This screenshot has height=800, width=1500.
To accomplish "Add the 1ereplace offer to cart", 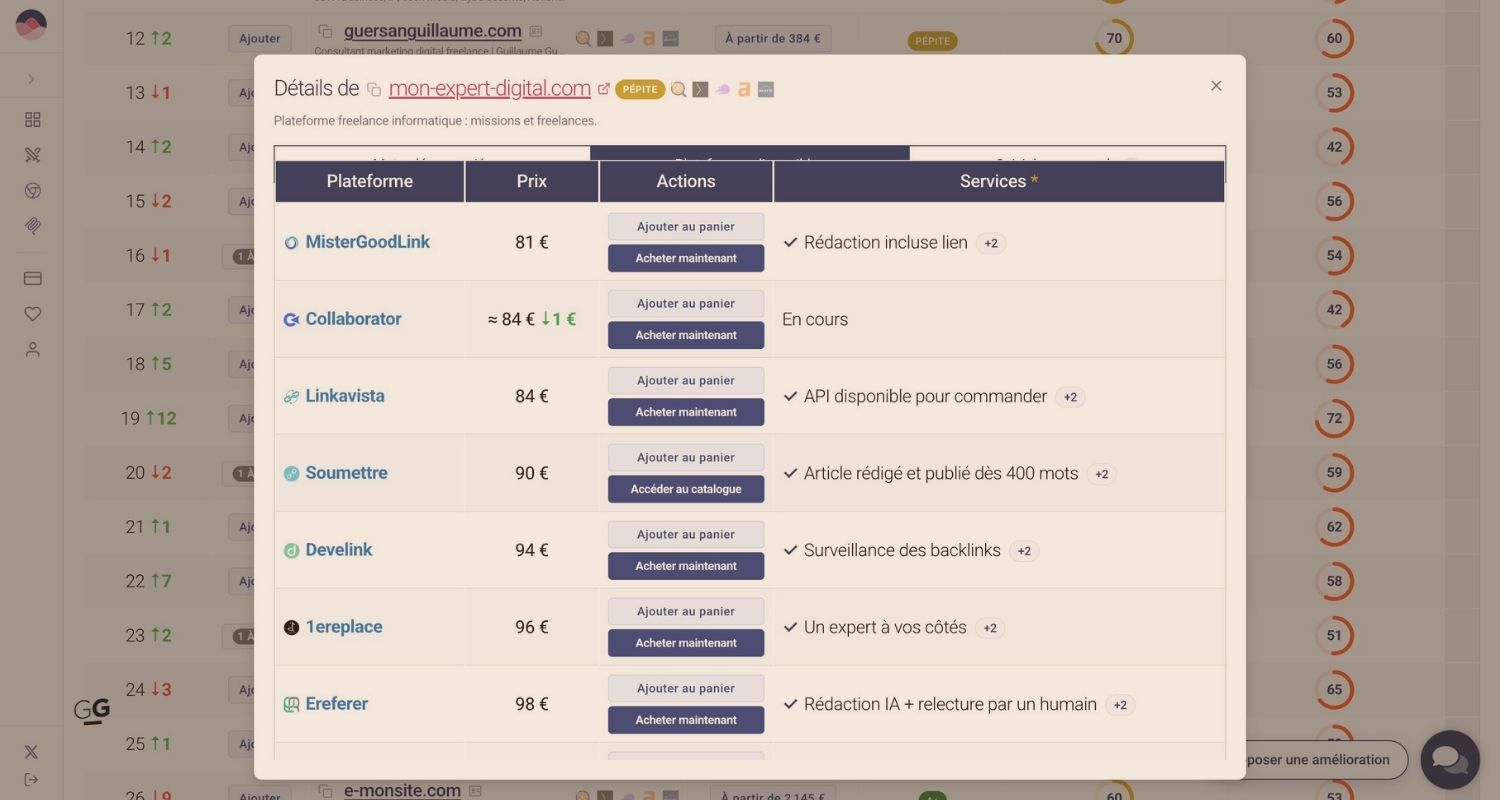I will [x=686, y=612].
